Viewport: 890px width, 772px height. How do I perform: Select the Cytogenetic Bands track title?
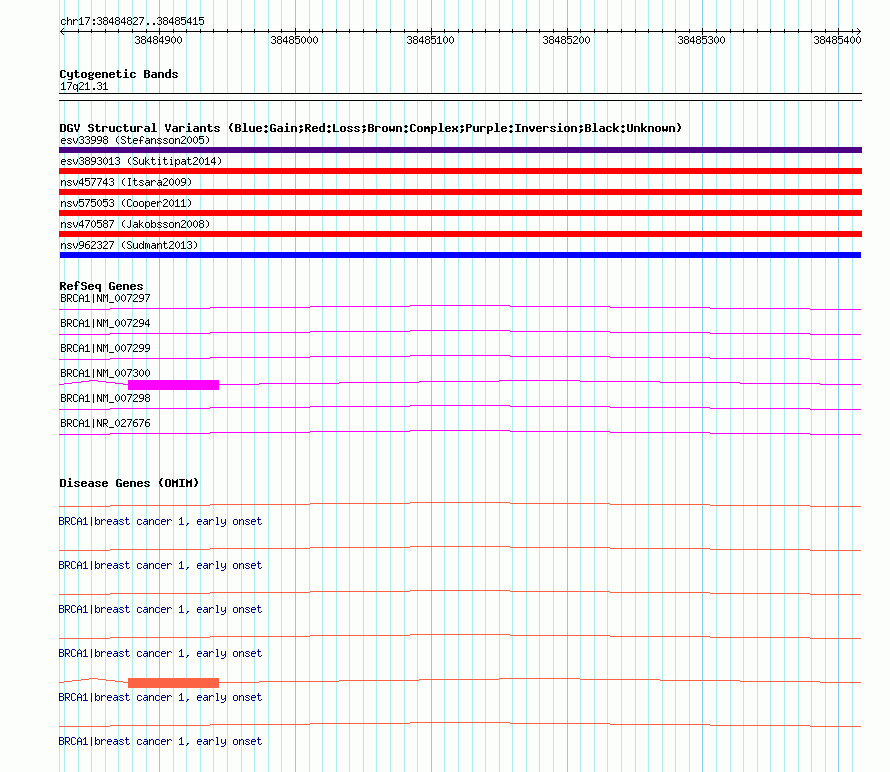pos(119,74)
